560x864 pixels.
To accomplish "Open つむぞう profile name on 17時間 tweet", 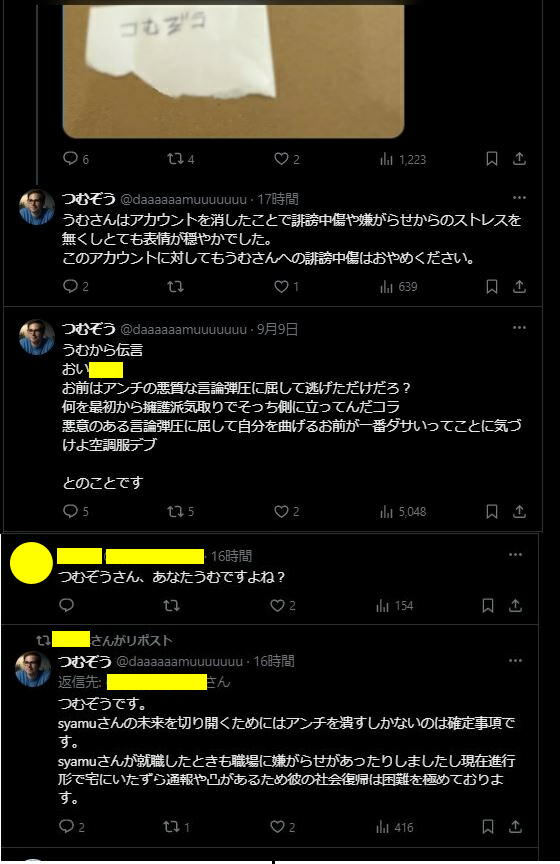I will click(89, 199).
